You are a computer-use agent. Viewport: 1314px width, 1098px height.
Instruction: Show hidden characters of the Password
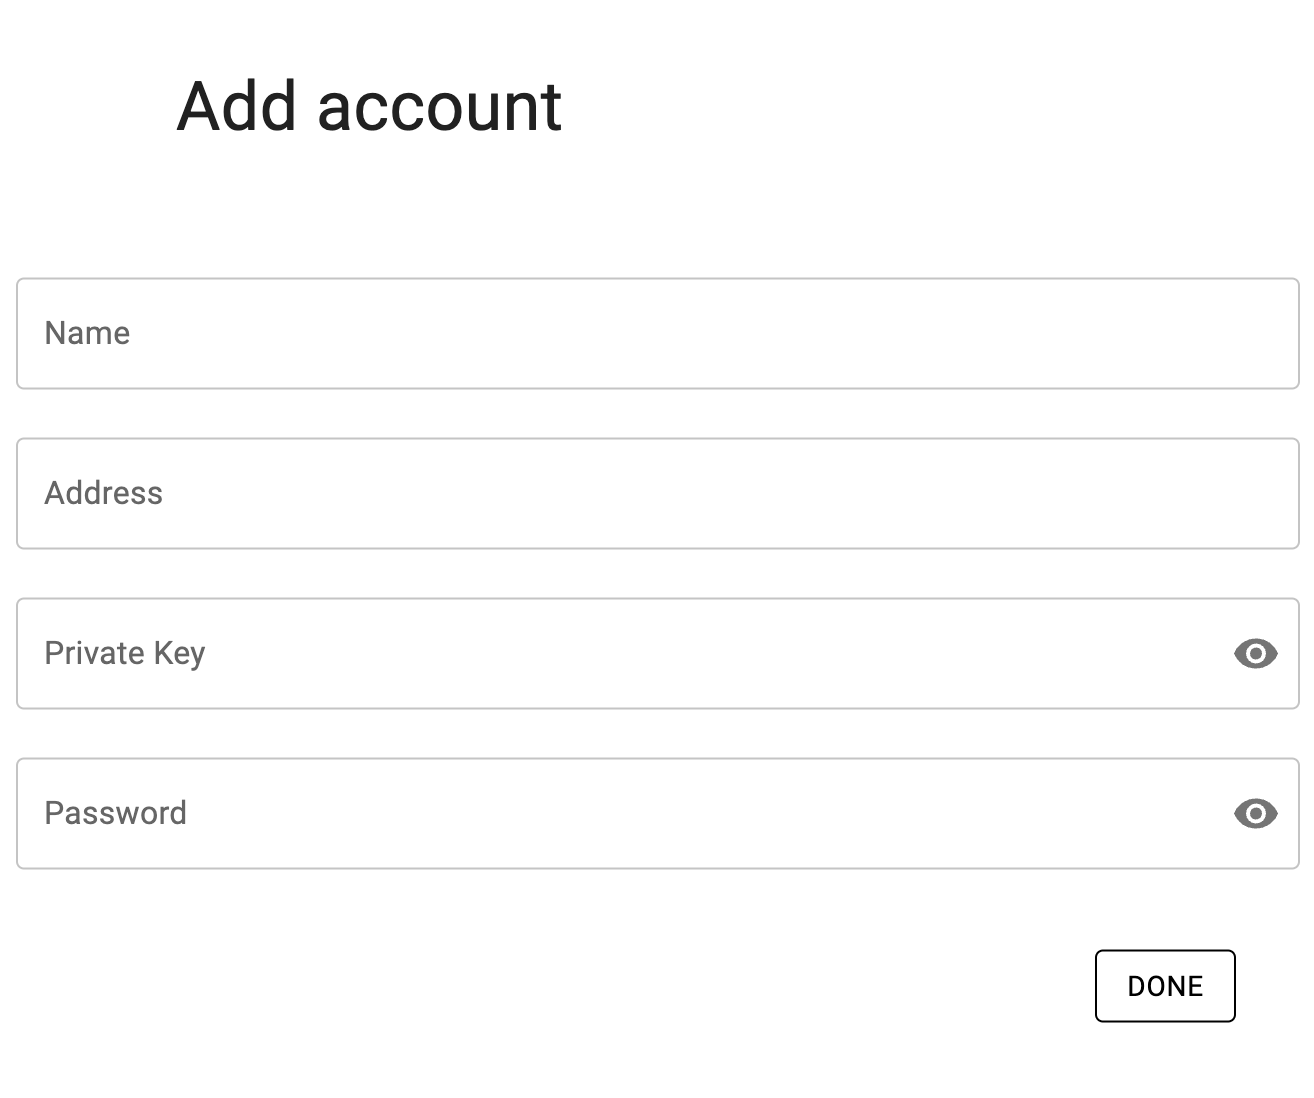pos(1255,814)
